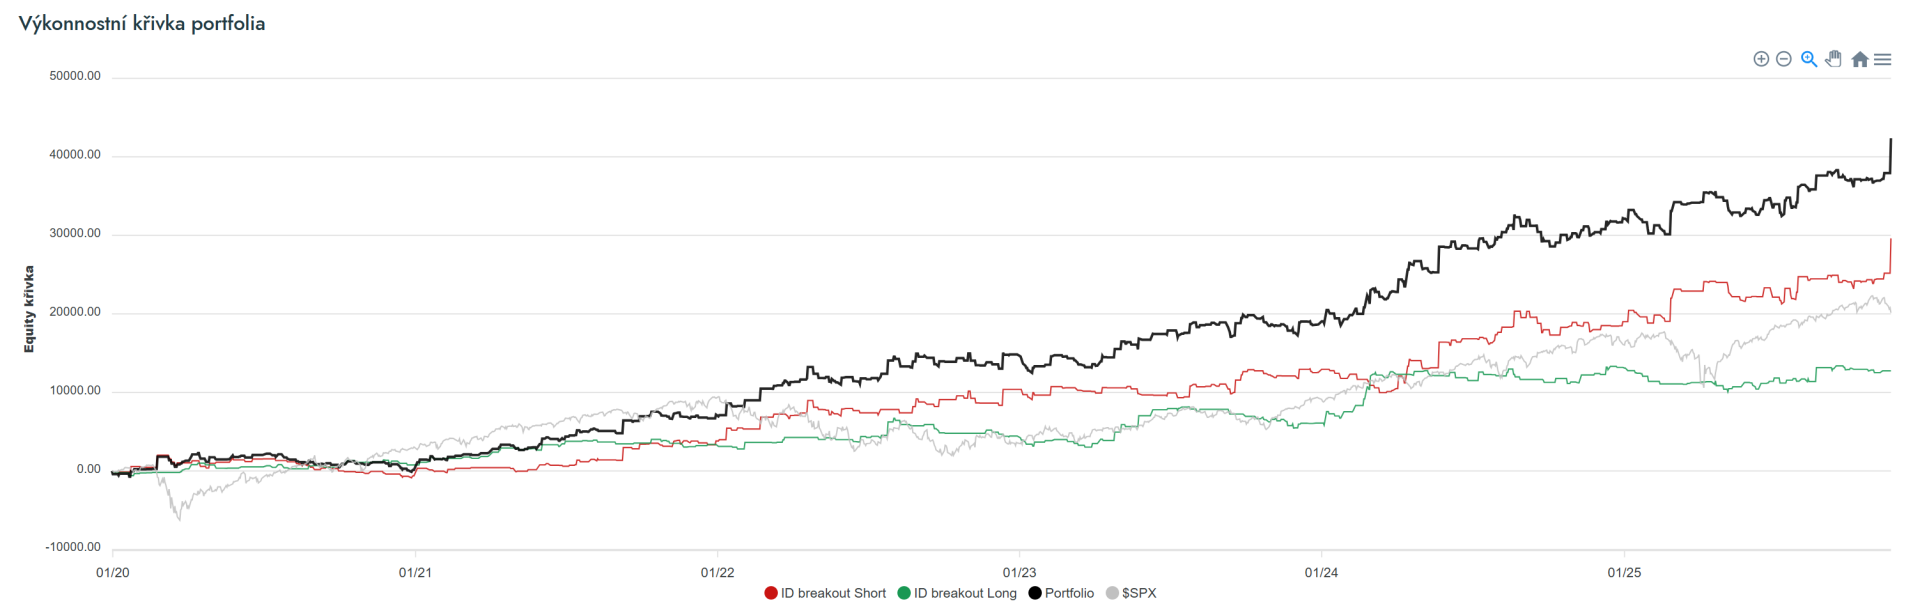Click the 50000.00 y-axis label

(x=75, y=76)
